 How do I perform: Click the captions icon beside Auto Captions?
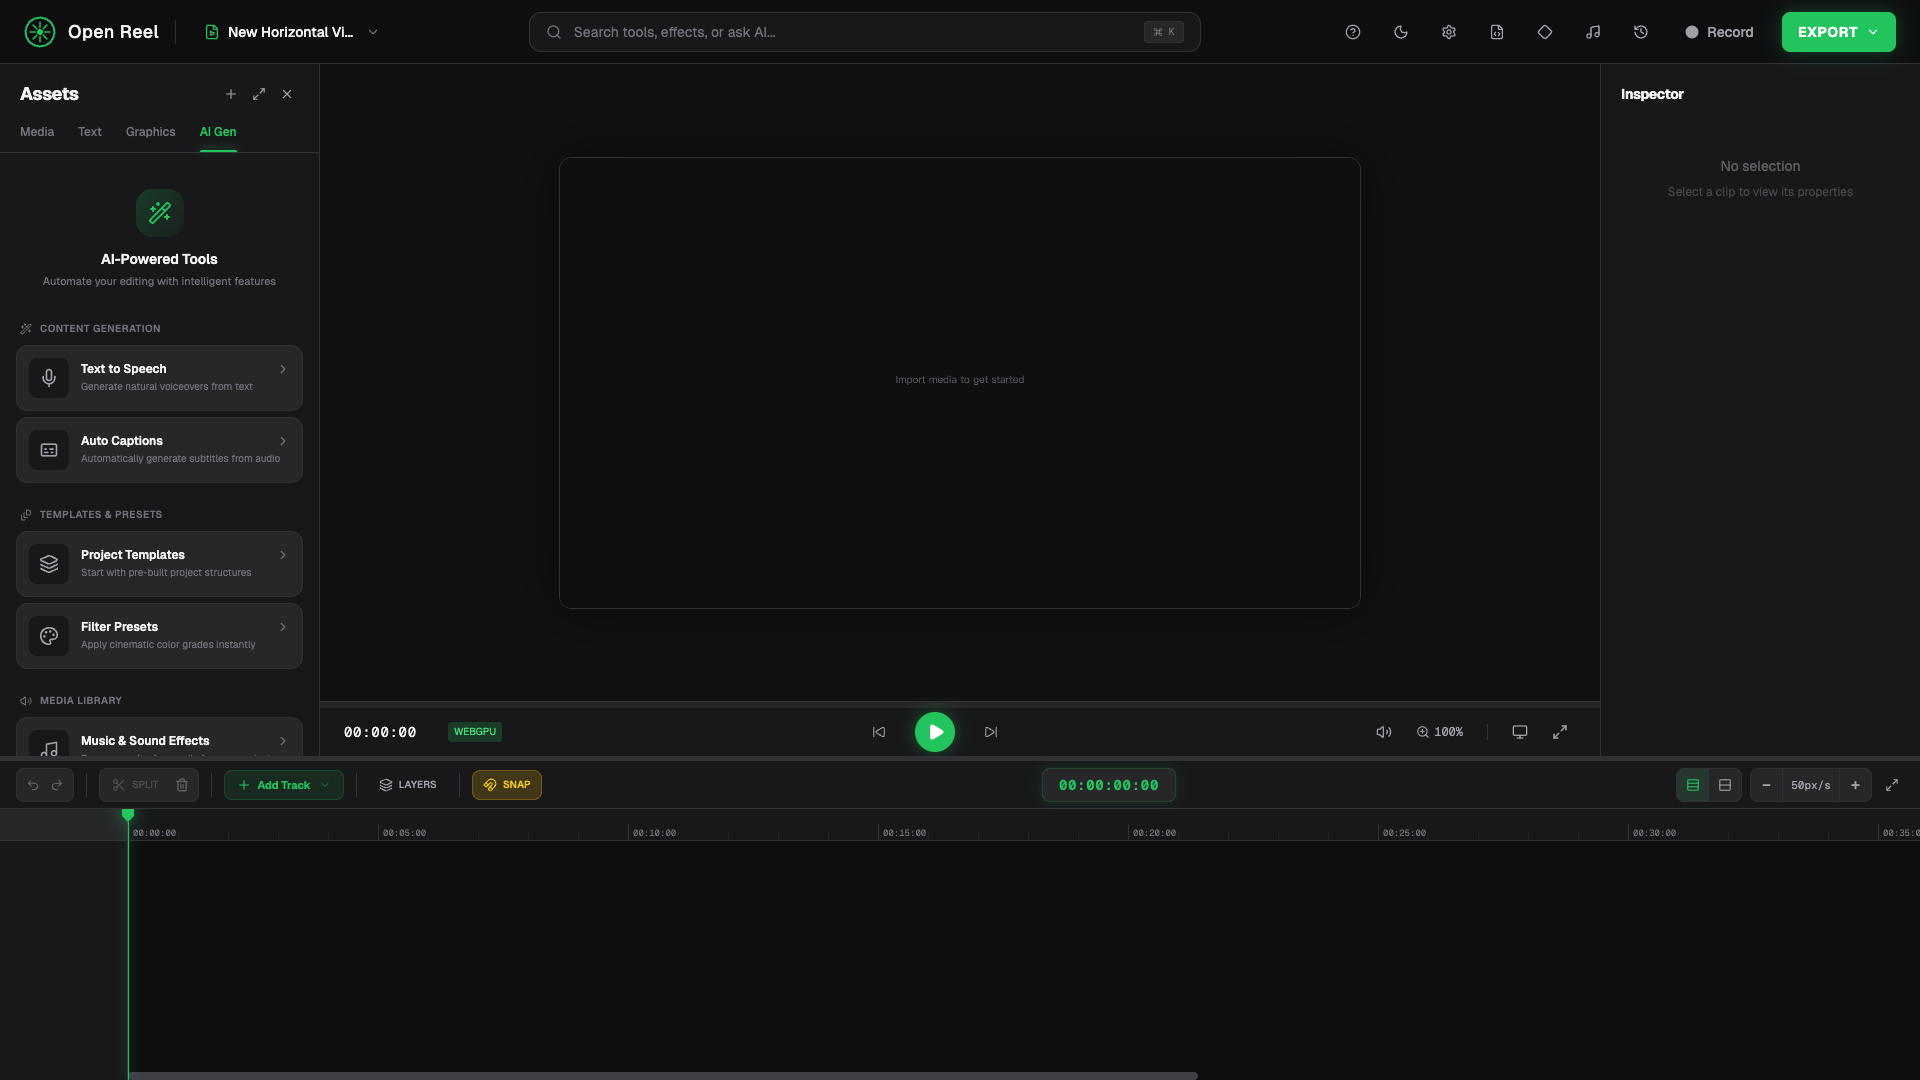[x=49, y=450]
